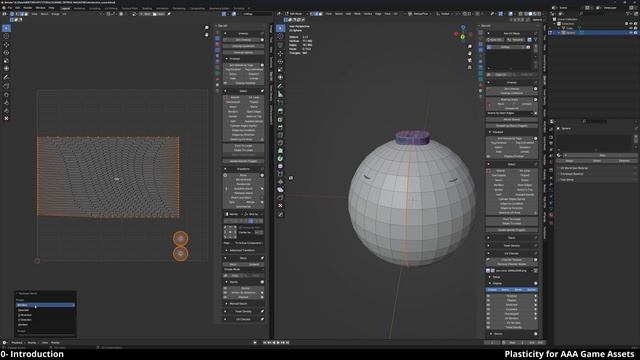Toggle the camera view icon in viewport
Image resolution: width=640 pixels, height=360 pixels.
coord(470,60)
